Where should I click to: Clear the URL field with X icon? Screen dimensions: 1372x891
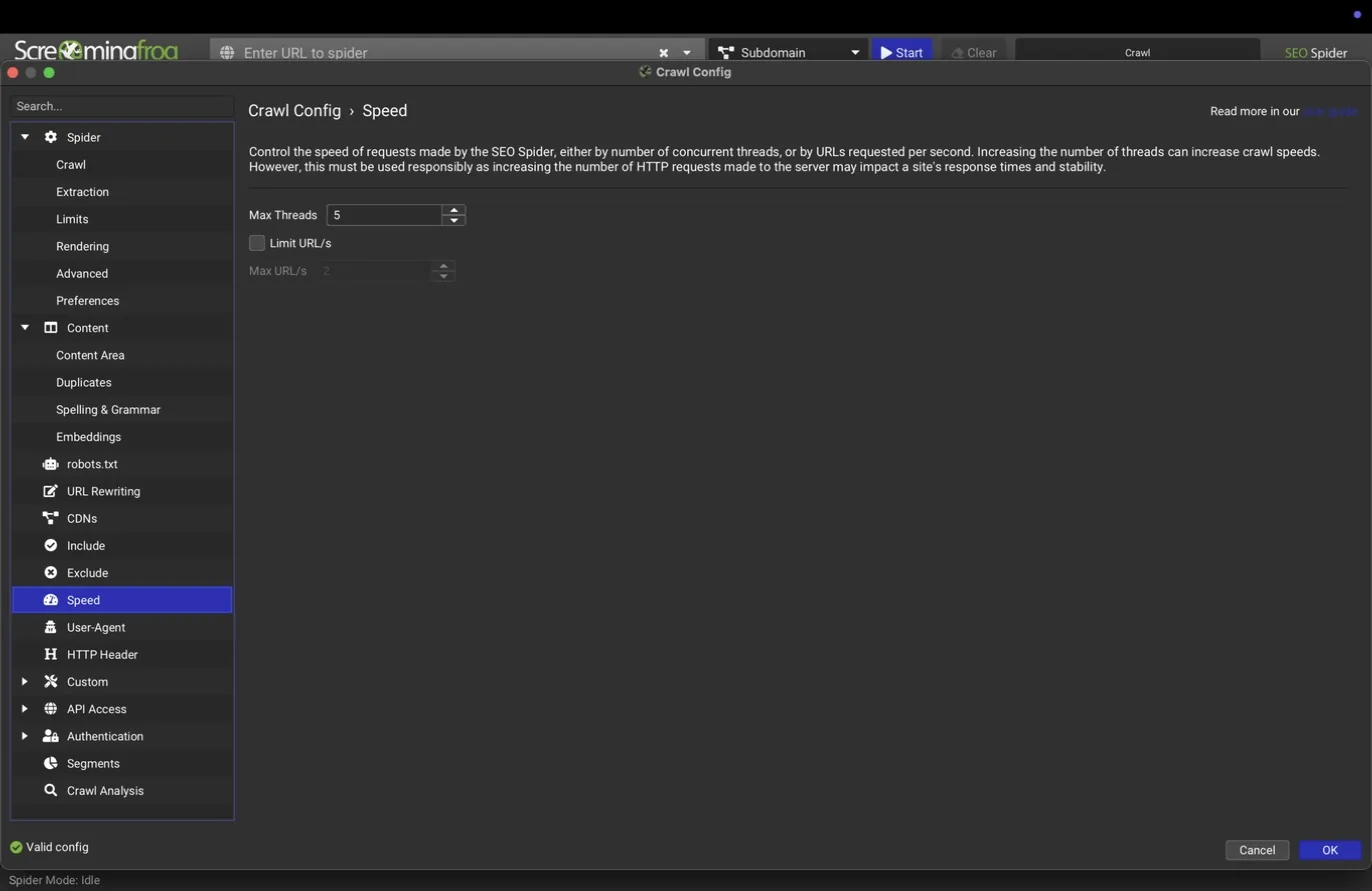point(663,52)
